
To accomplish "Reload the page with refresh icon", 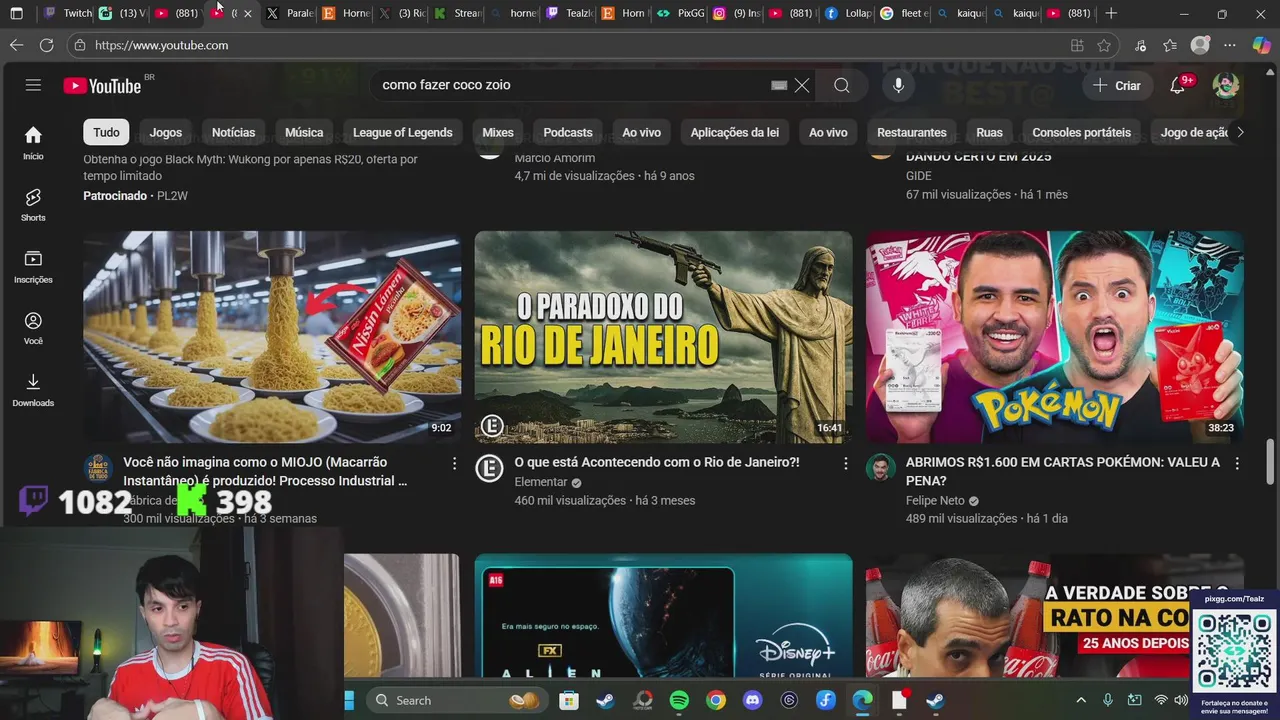I will pos(47,45).
